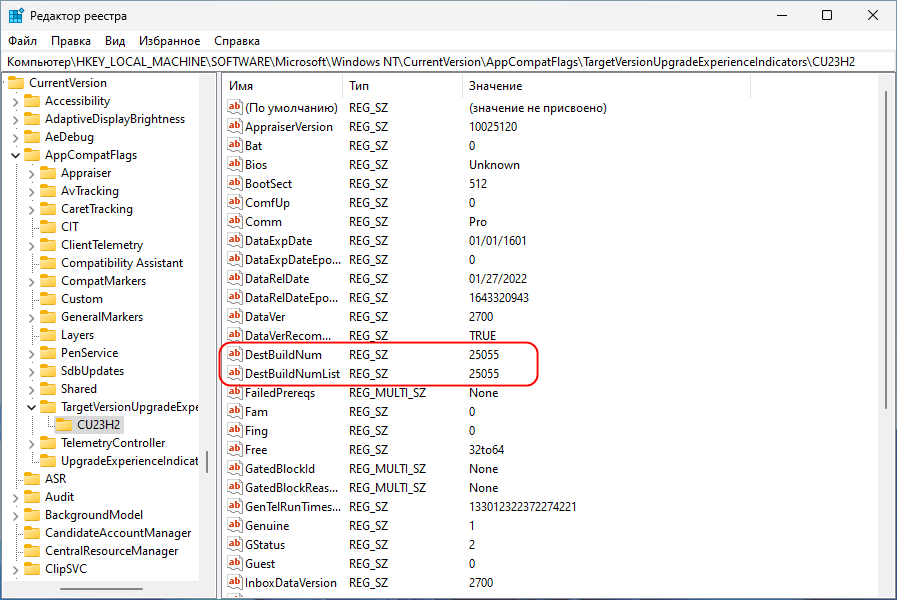Click the 133012322372274221 value data
This screenshot has width=897, height=600.
[522, 506]
